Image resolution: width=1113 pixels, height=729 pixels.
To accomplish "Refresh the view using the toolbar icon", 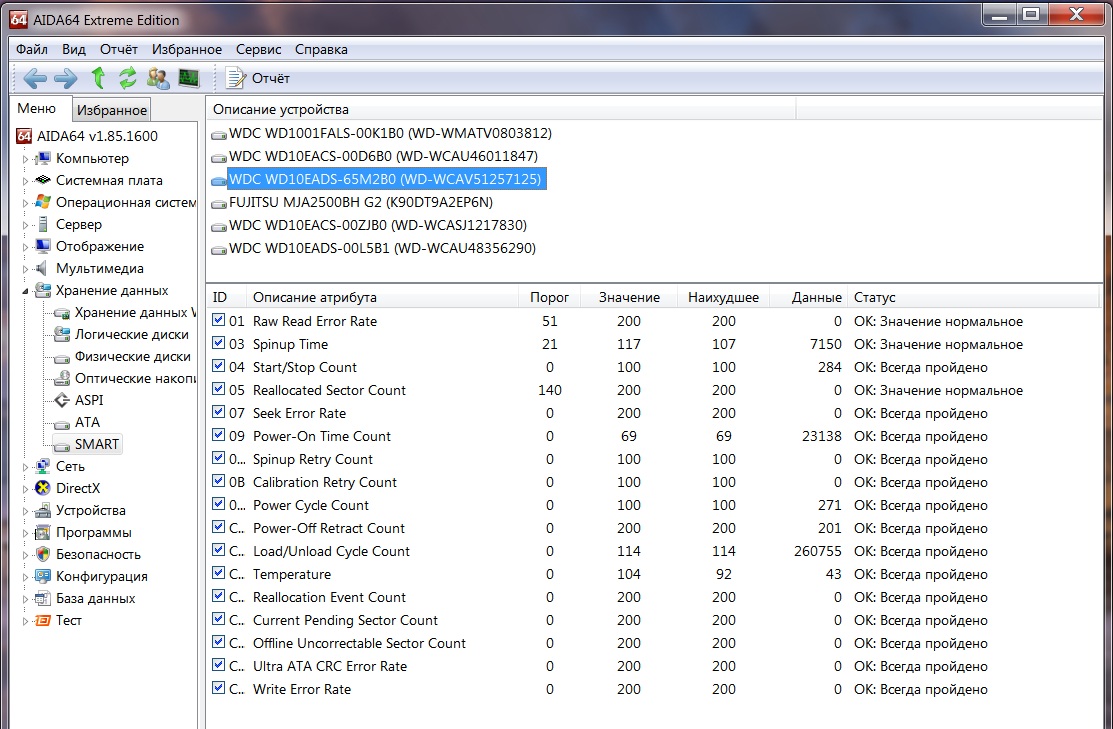I will tap(128, 78).
